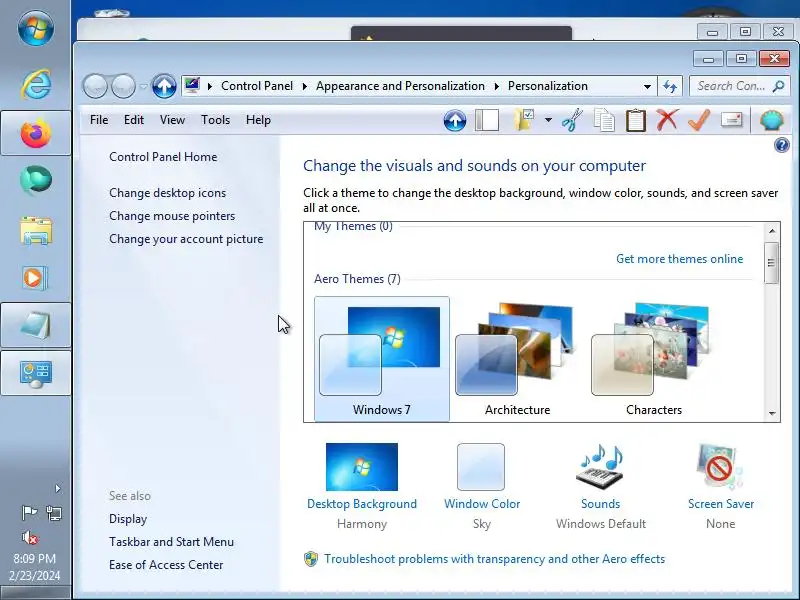
Task: Click the envelope mail icon in the toolbar
Action: tap(732, 120)
